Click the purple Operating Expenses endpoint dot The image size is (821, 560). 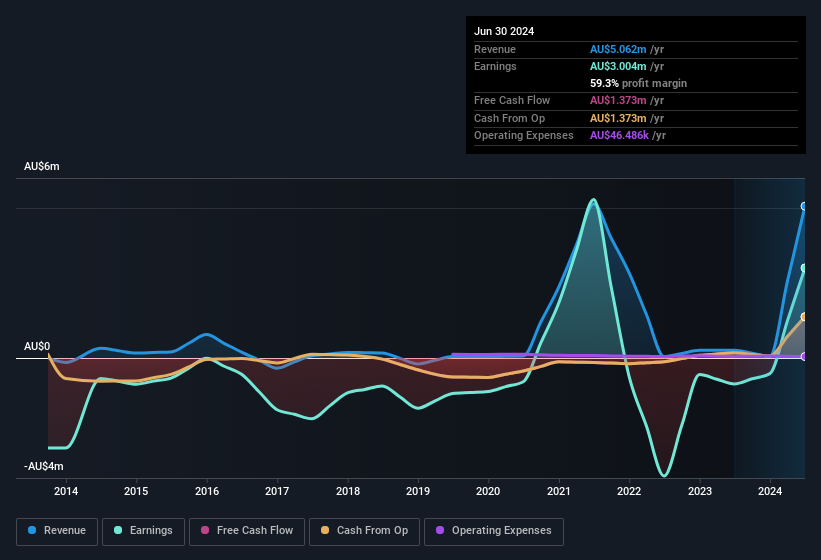(804, 356)
